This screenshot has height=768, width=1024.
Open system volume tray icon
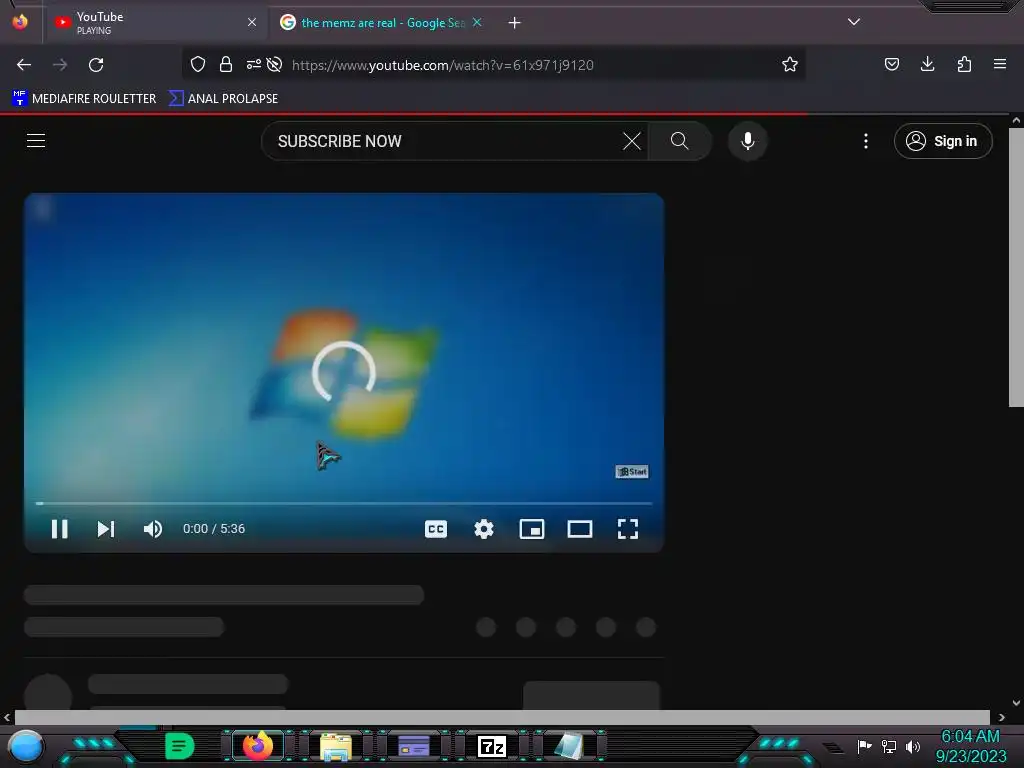913,746
